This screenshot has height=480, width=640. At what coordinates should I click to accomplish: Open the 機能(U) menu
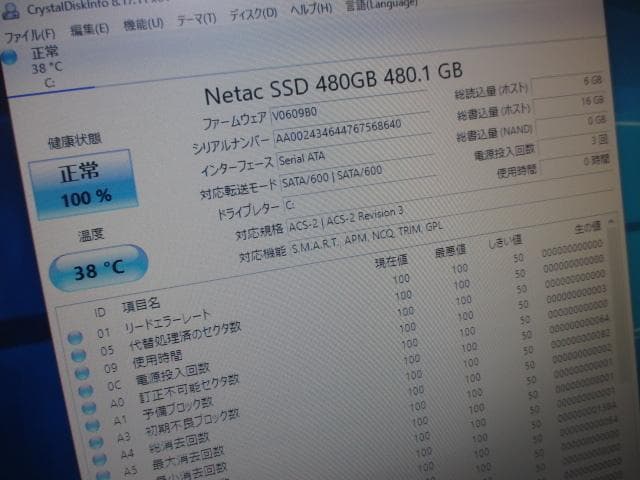143,24
